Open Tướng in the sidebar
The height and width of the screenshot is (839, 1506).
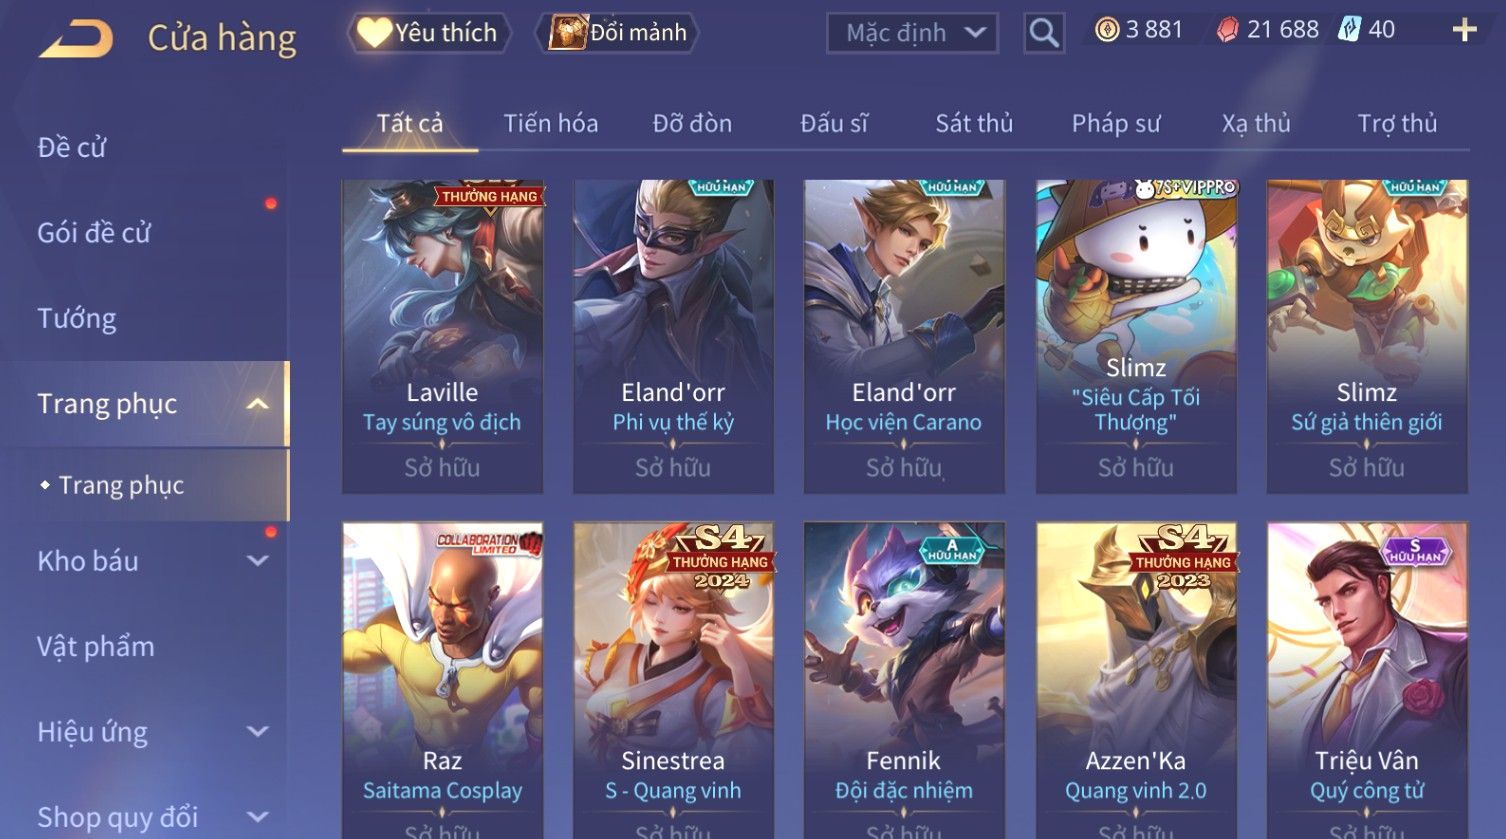(77, 319)
